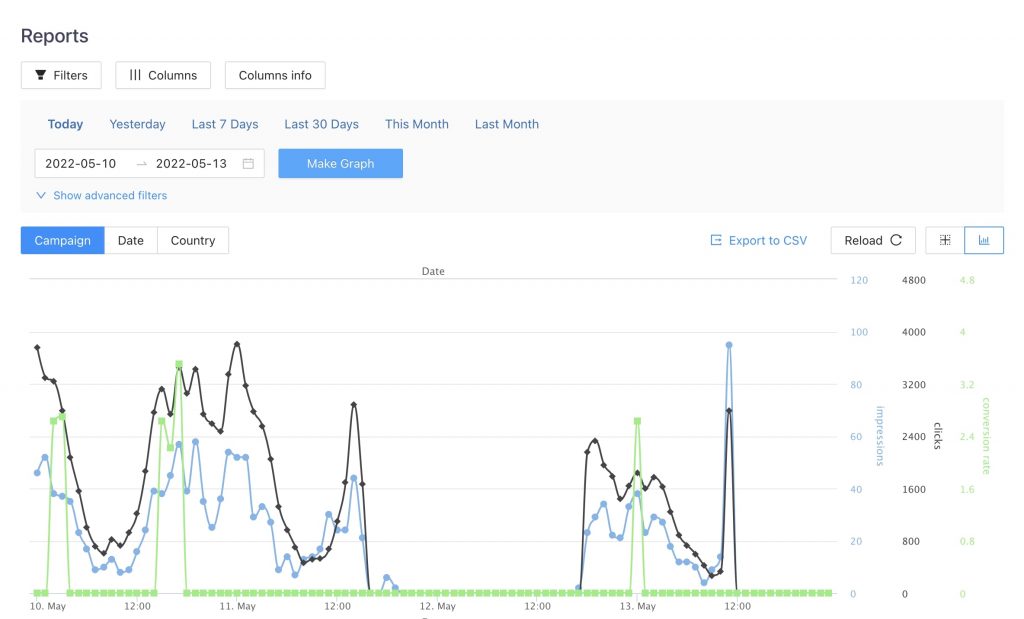Select the Country grouping tab

[x=193, y=240]
